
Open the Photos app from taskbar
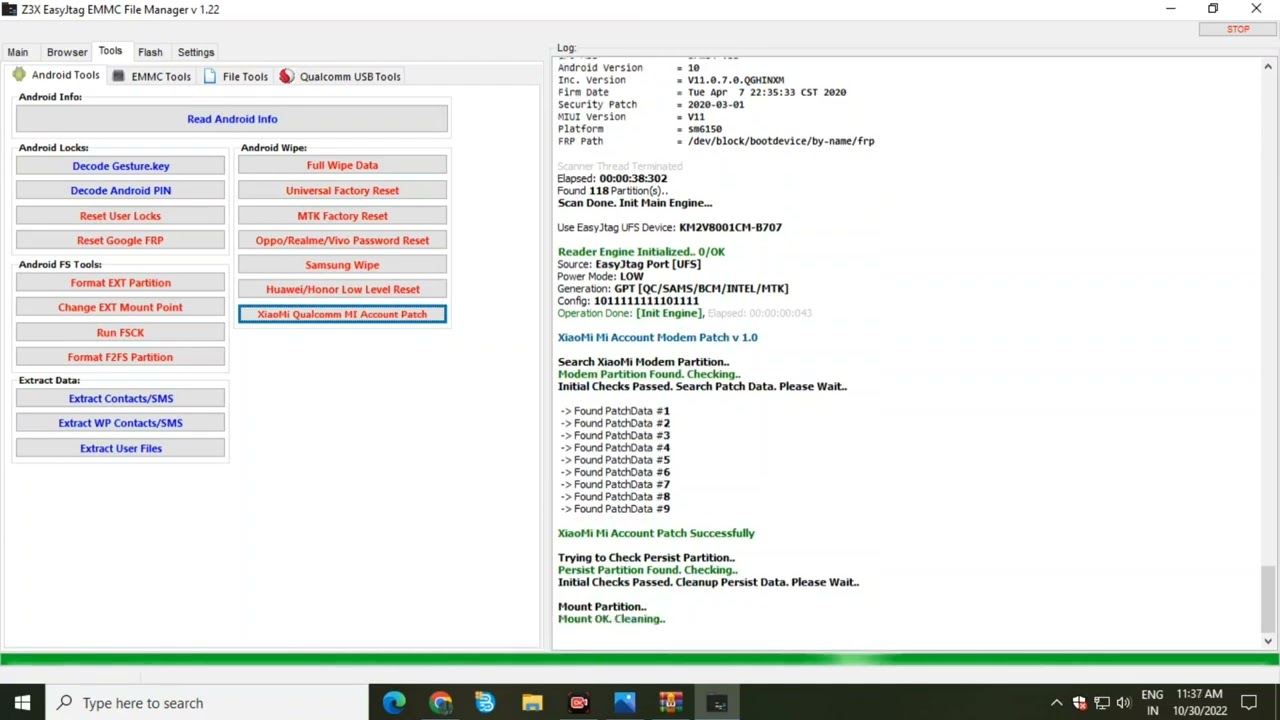tap(624, 703)
